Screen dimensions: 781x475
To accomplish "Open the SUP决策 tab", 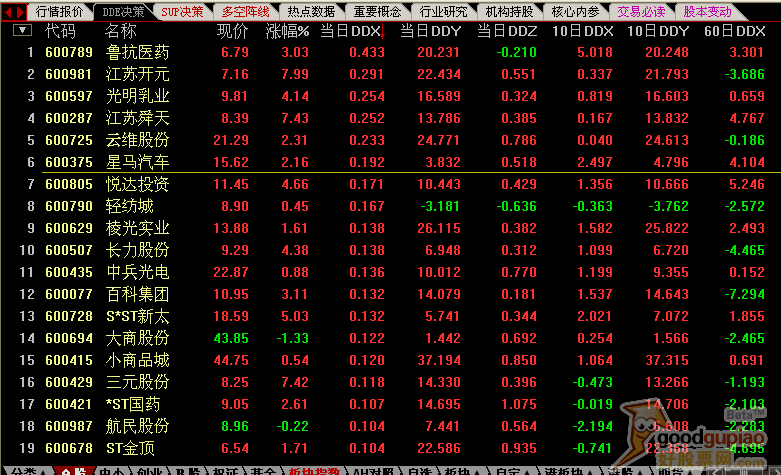I will pos(182,11).
